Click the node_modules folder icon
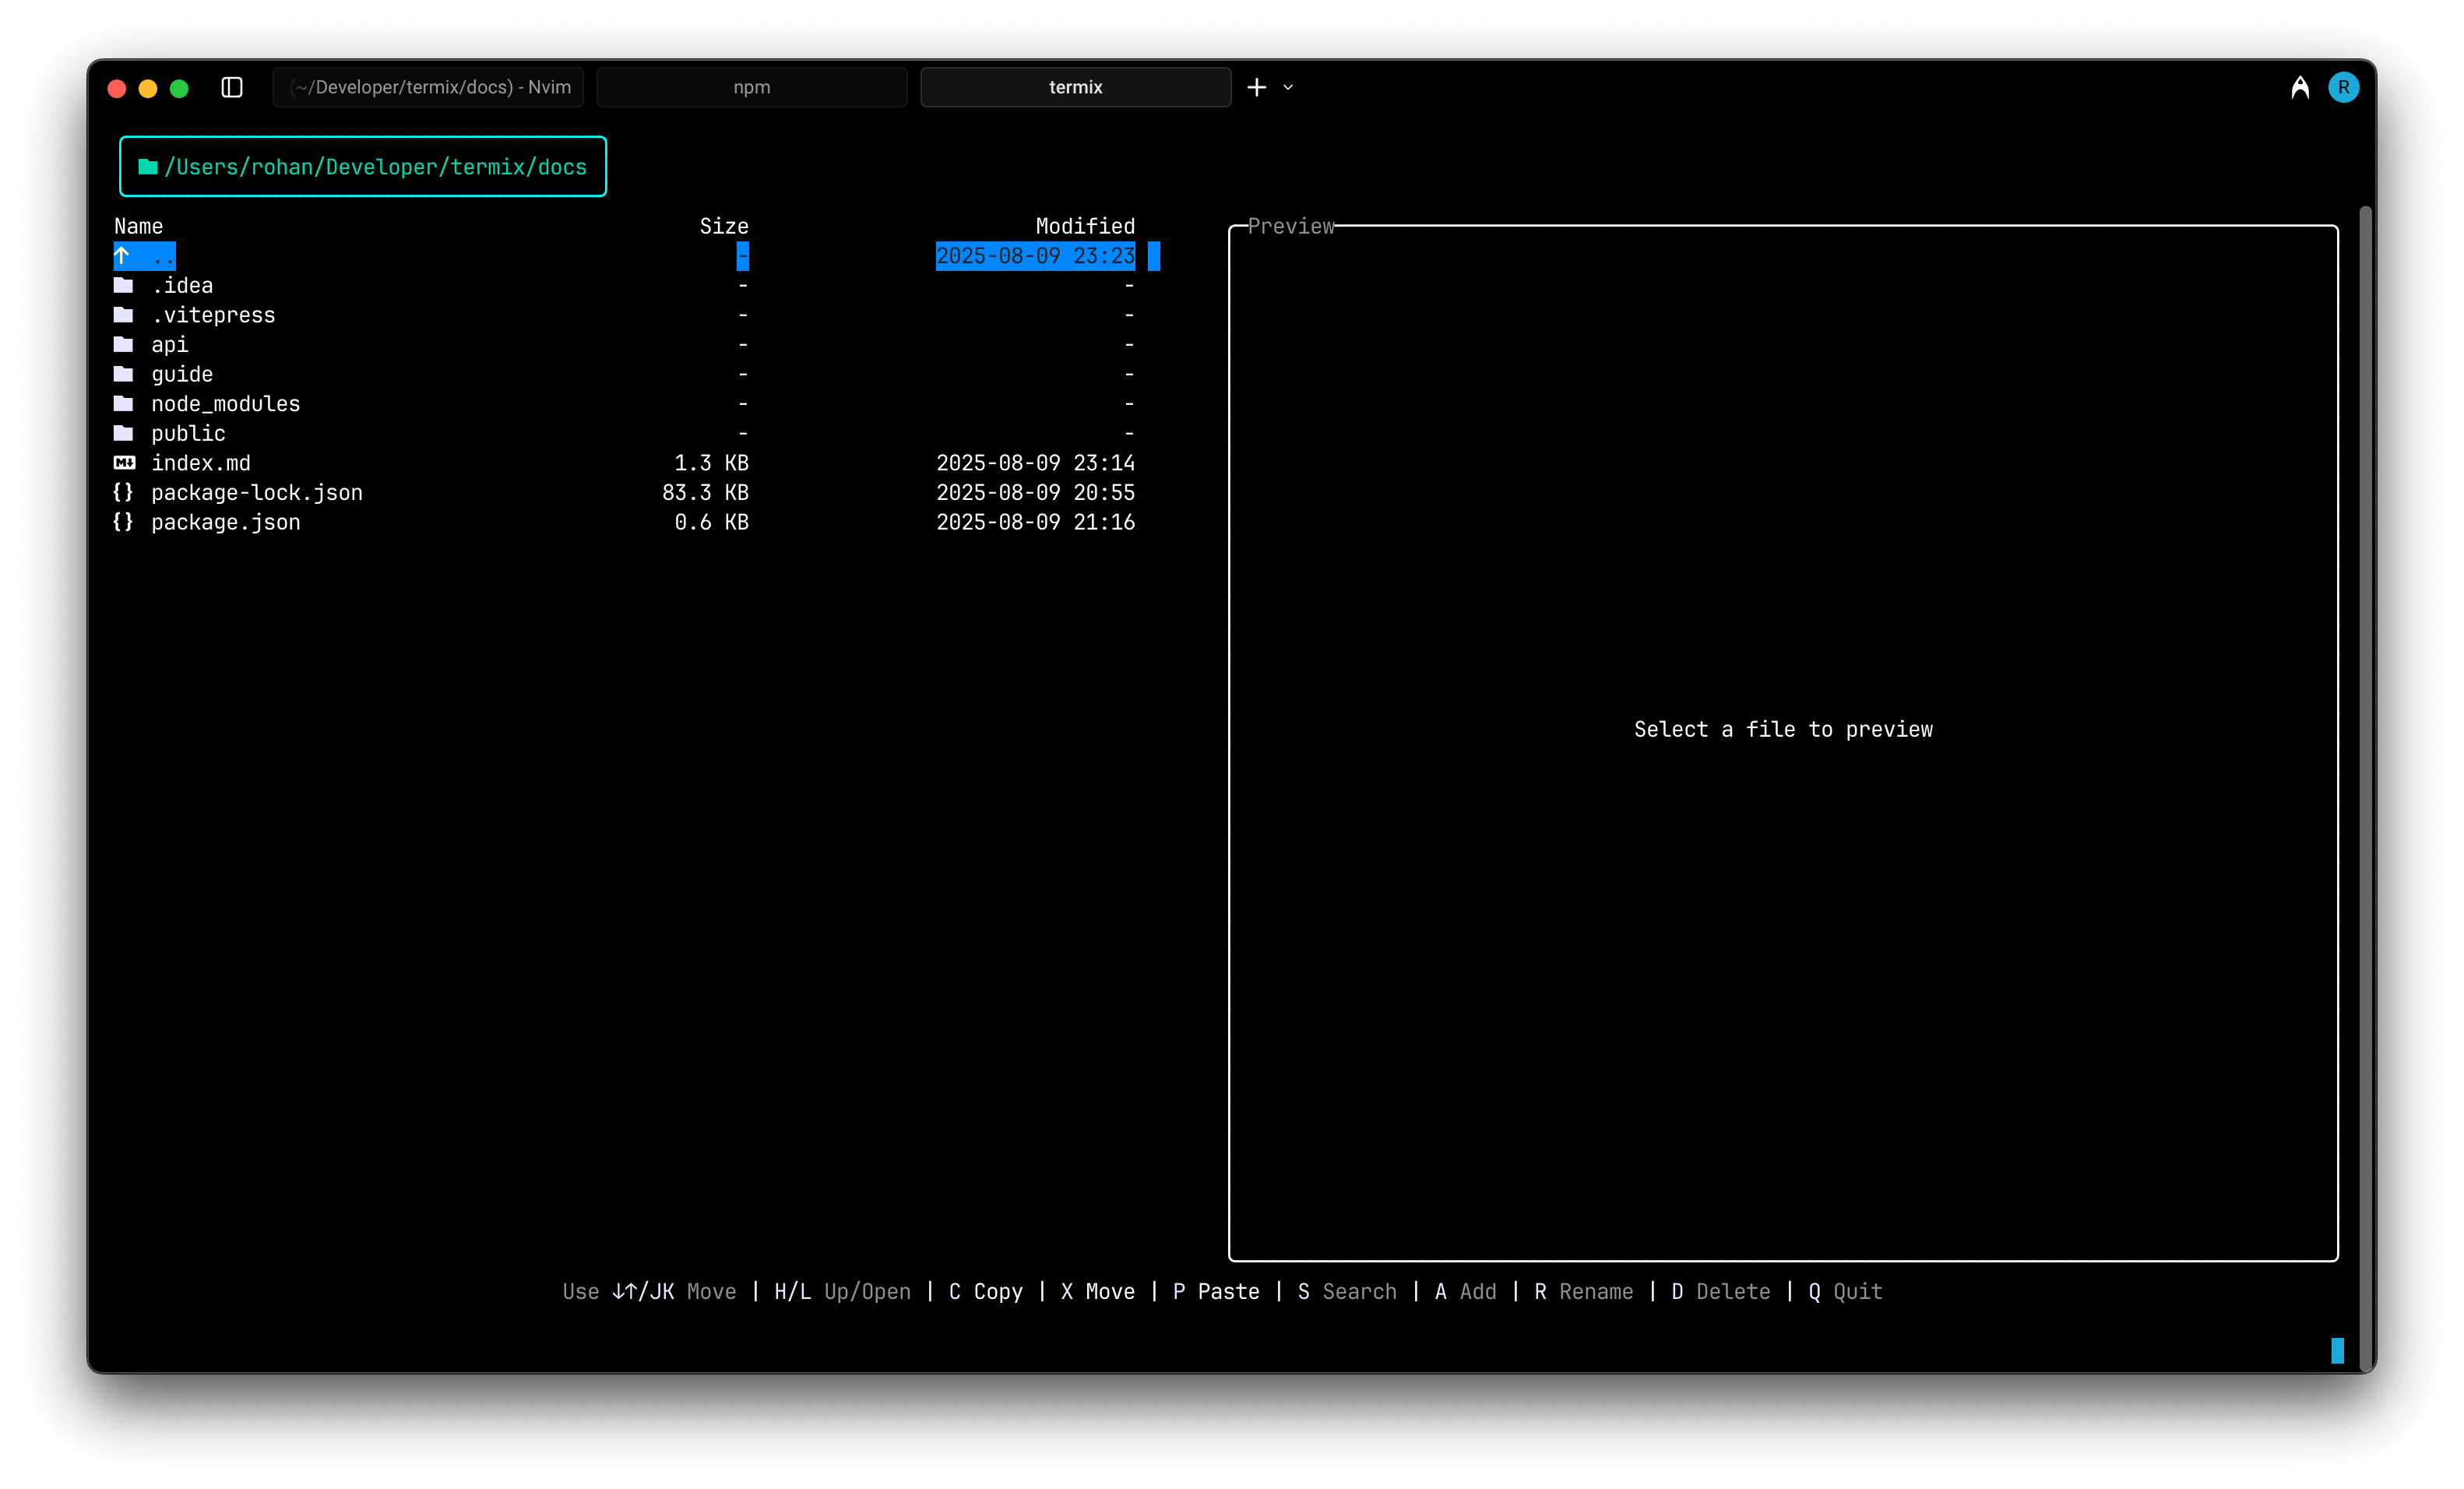The width and height of the screenshot is (2464, 1489). tap(123, 403)
